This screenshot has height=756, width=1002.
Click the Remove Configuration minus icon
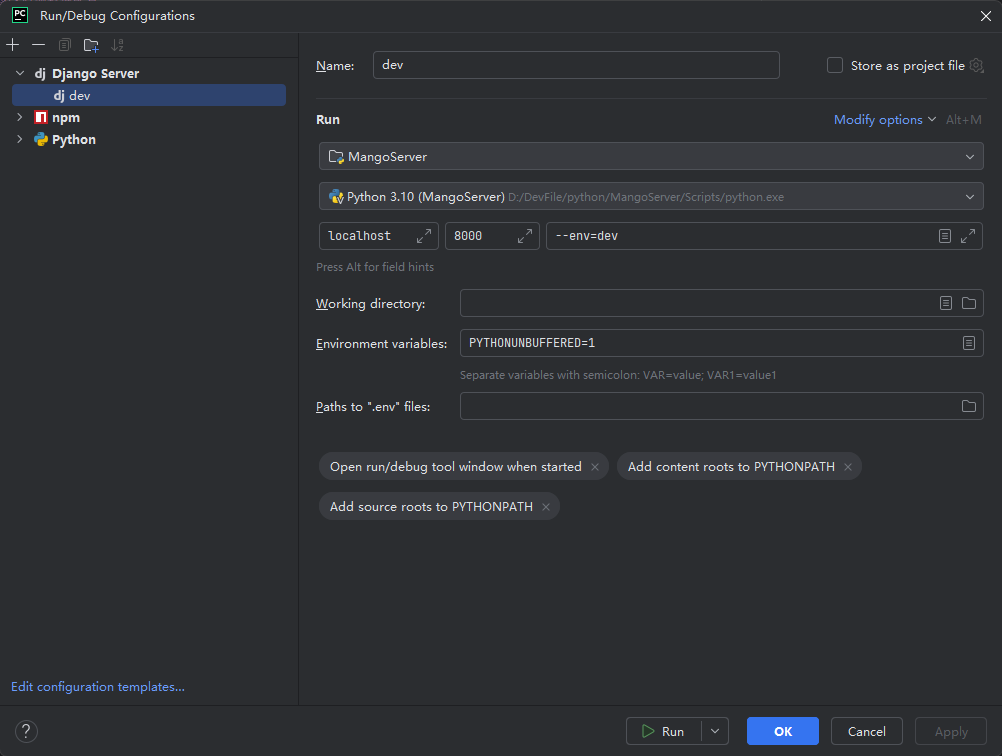click(38, 45)
